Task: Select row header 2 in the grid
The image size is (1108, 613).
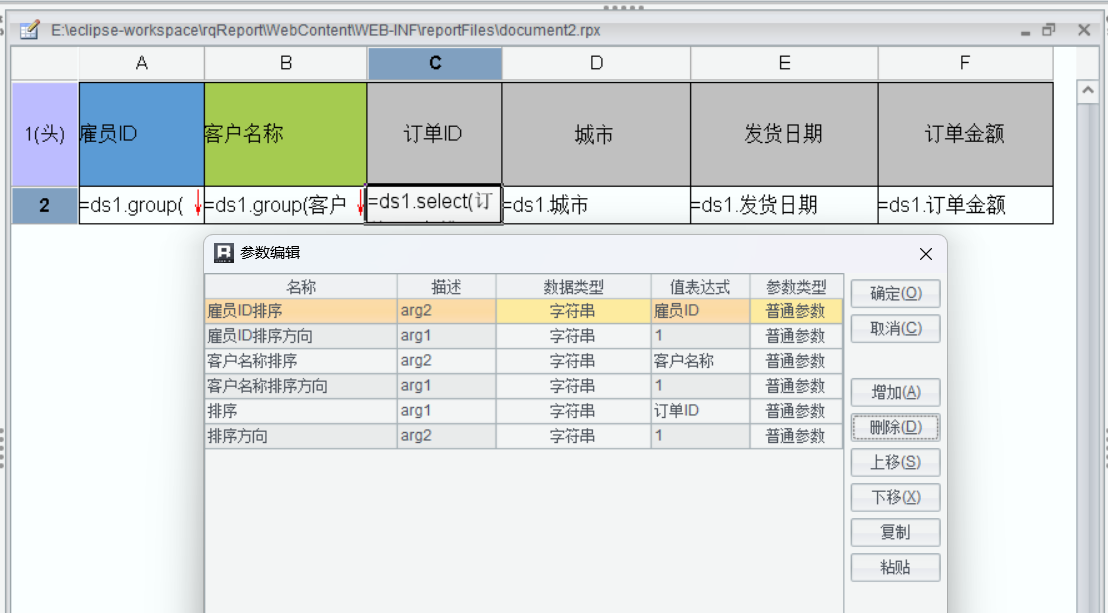Action: (45, 206)
